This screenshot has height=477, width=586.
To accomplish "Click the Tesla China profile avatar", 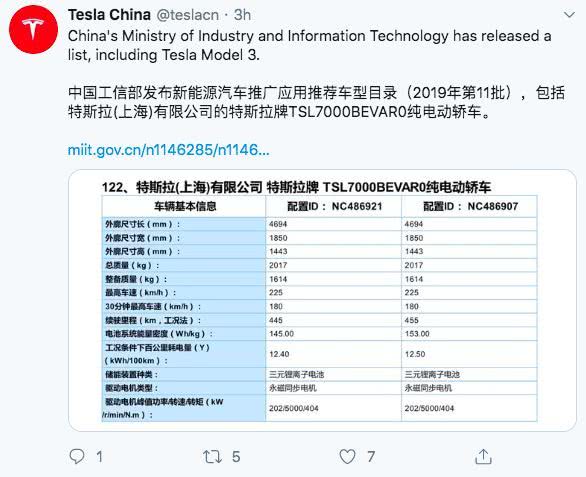I will pos(33,30).
